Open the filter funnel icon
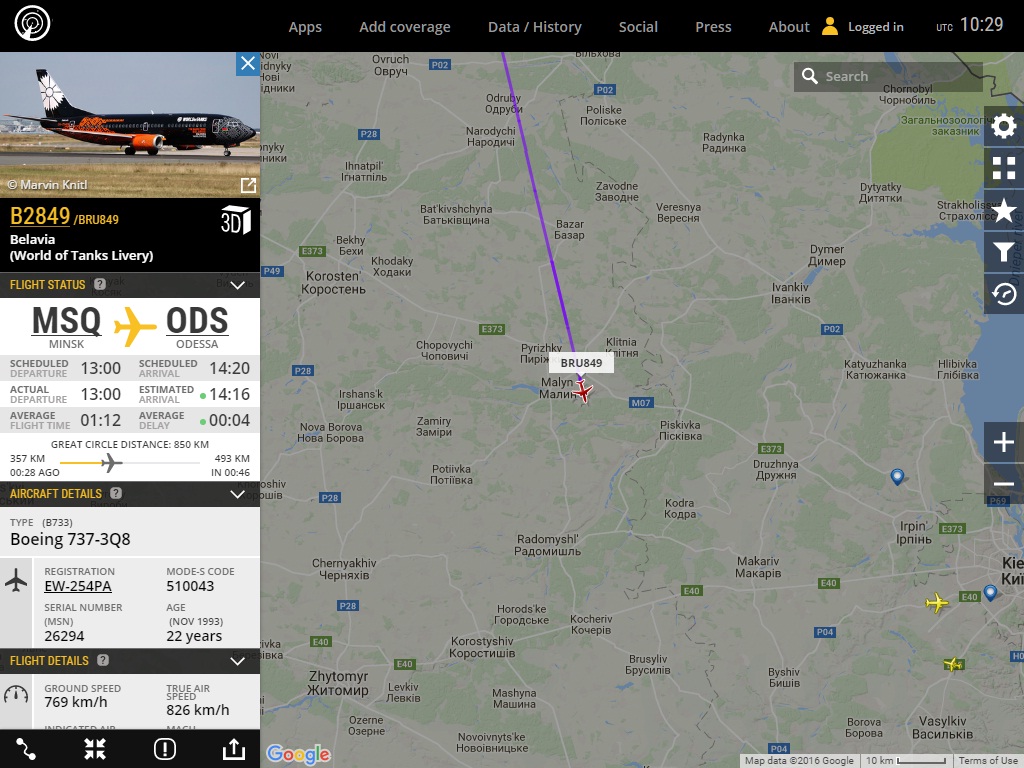 coord(1004,251)
